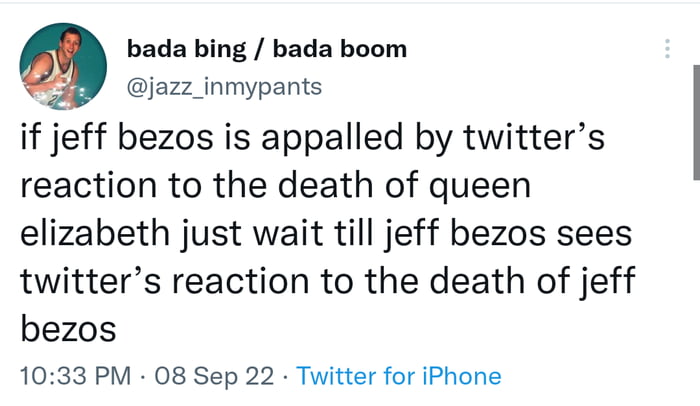The height and width of the screenshot is (406, 700).
Task: Click the word "PM" in the timestamp
Action: (x=113, y=376)
